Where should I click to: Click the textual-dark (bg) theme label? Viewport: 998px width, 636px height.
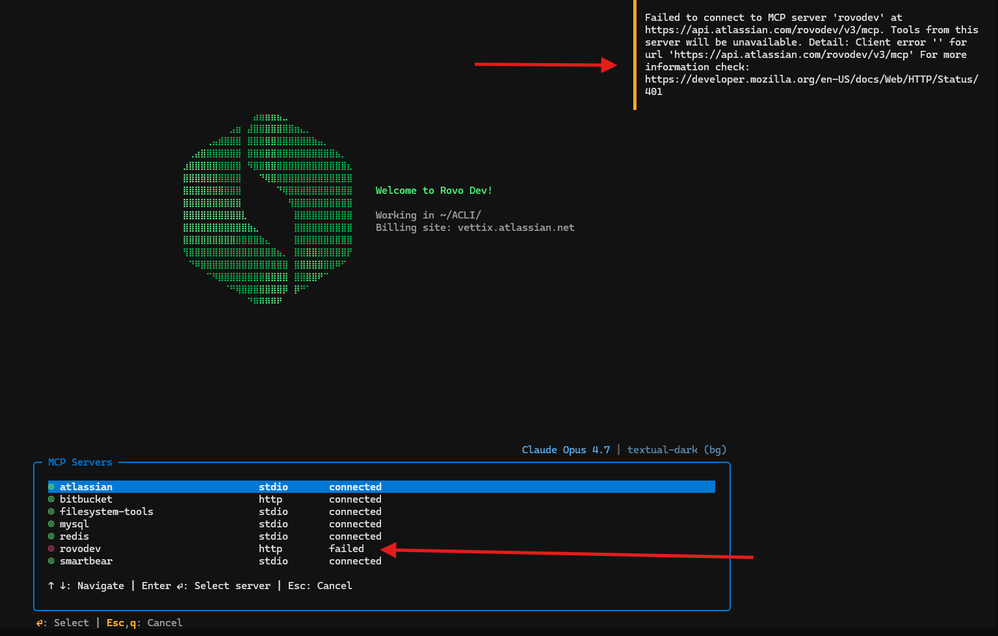point(677,450)
